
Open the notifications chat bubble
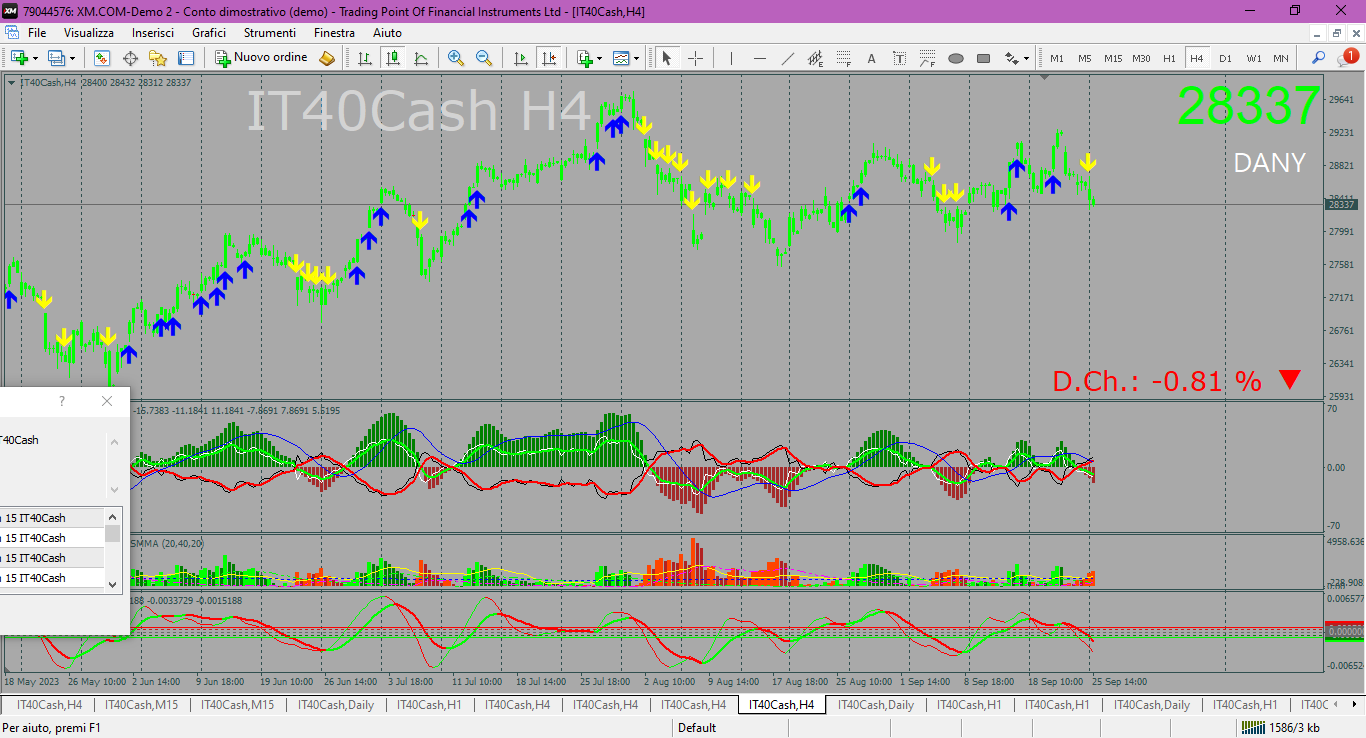[1346, 58]
